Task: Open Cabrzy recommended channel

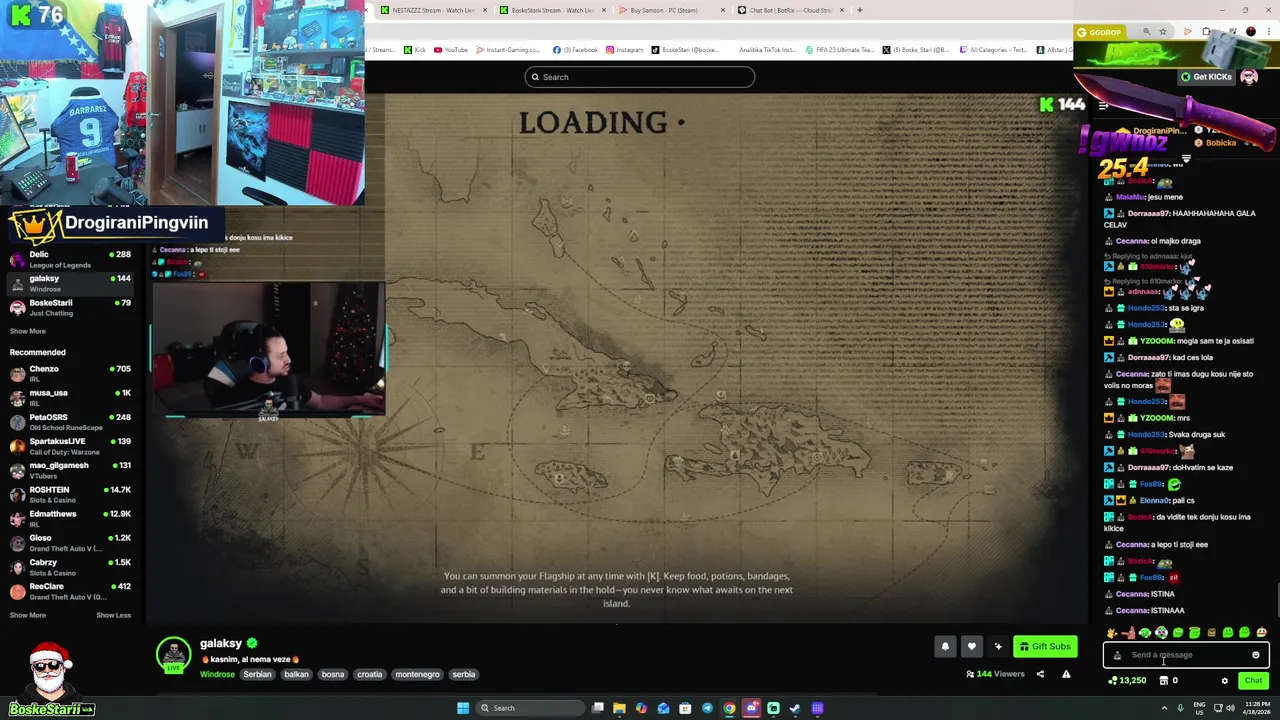Action: (70, 566)
